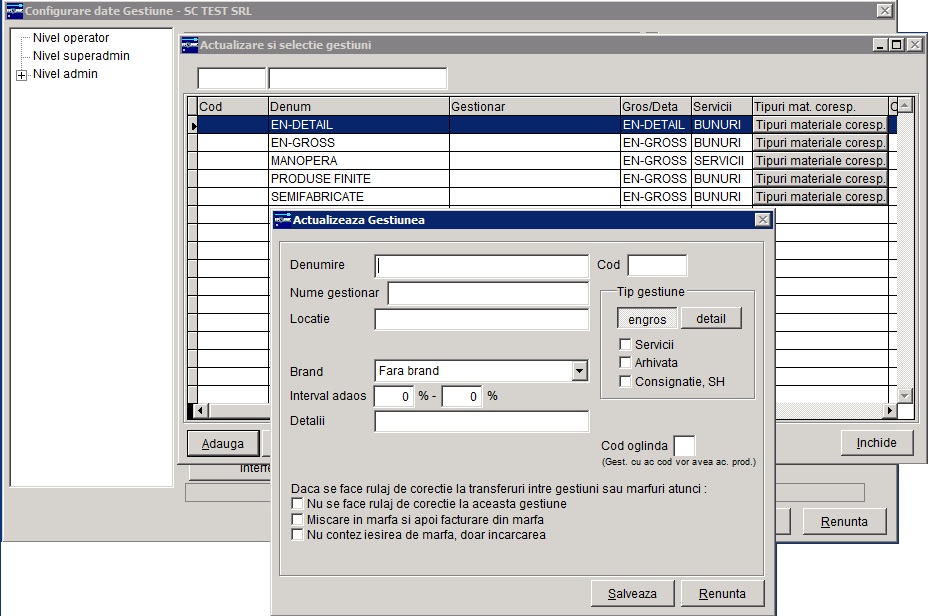Click the Tipuri mat. coresp. column header
Image resolution: width=928 pixels, height=616 pixels.
point(820,107)
